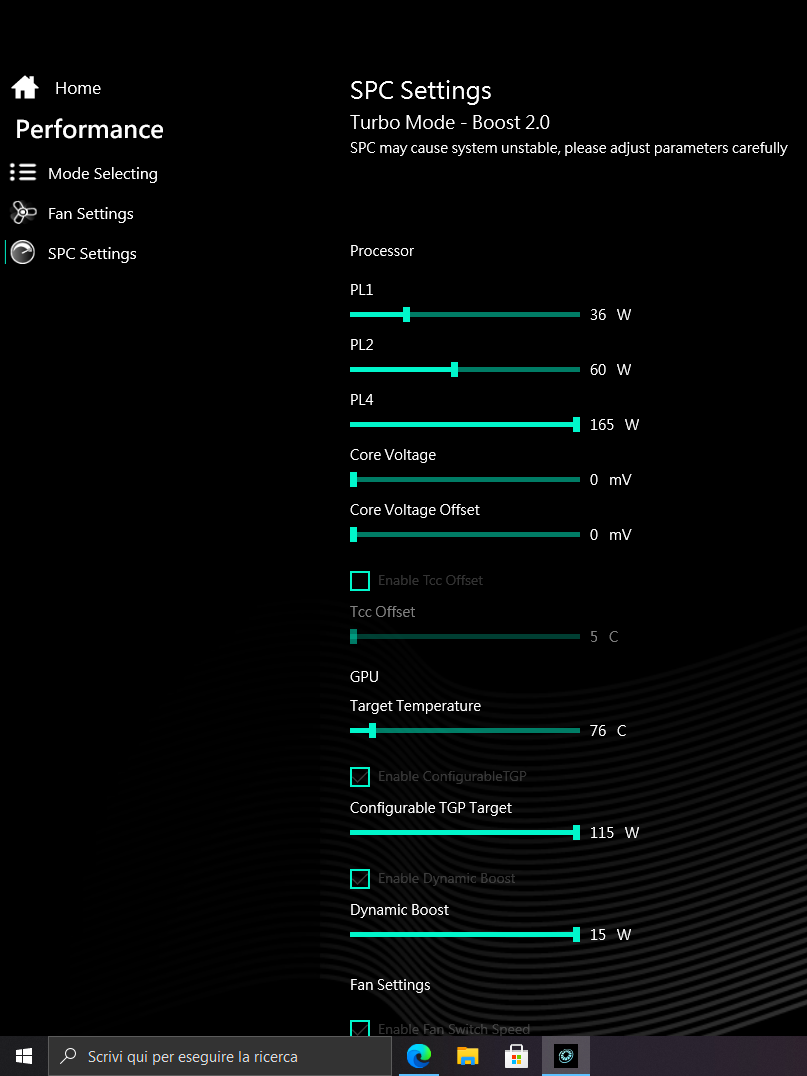
Task: Click the Home house icon
Action: [25, 88]
